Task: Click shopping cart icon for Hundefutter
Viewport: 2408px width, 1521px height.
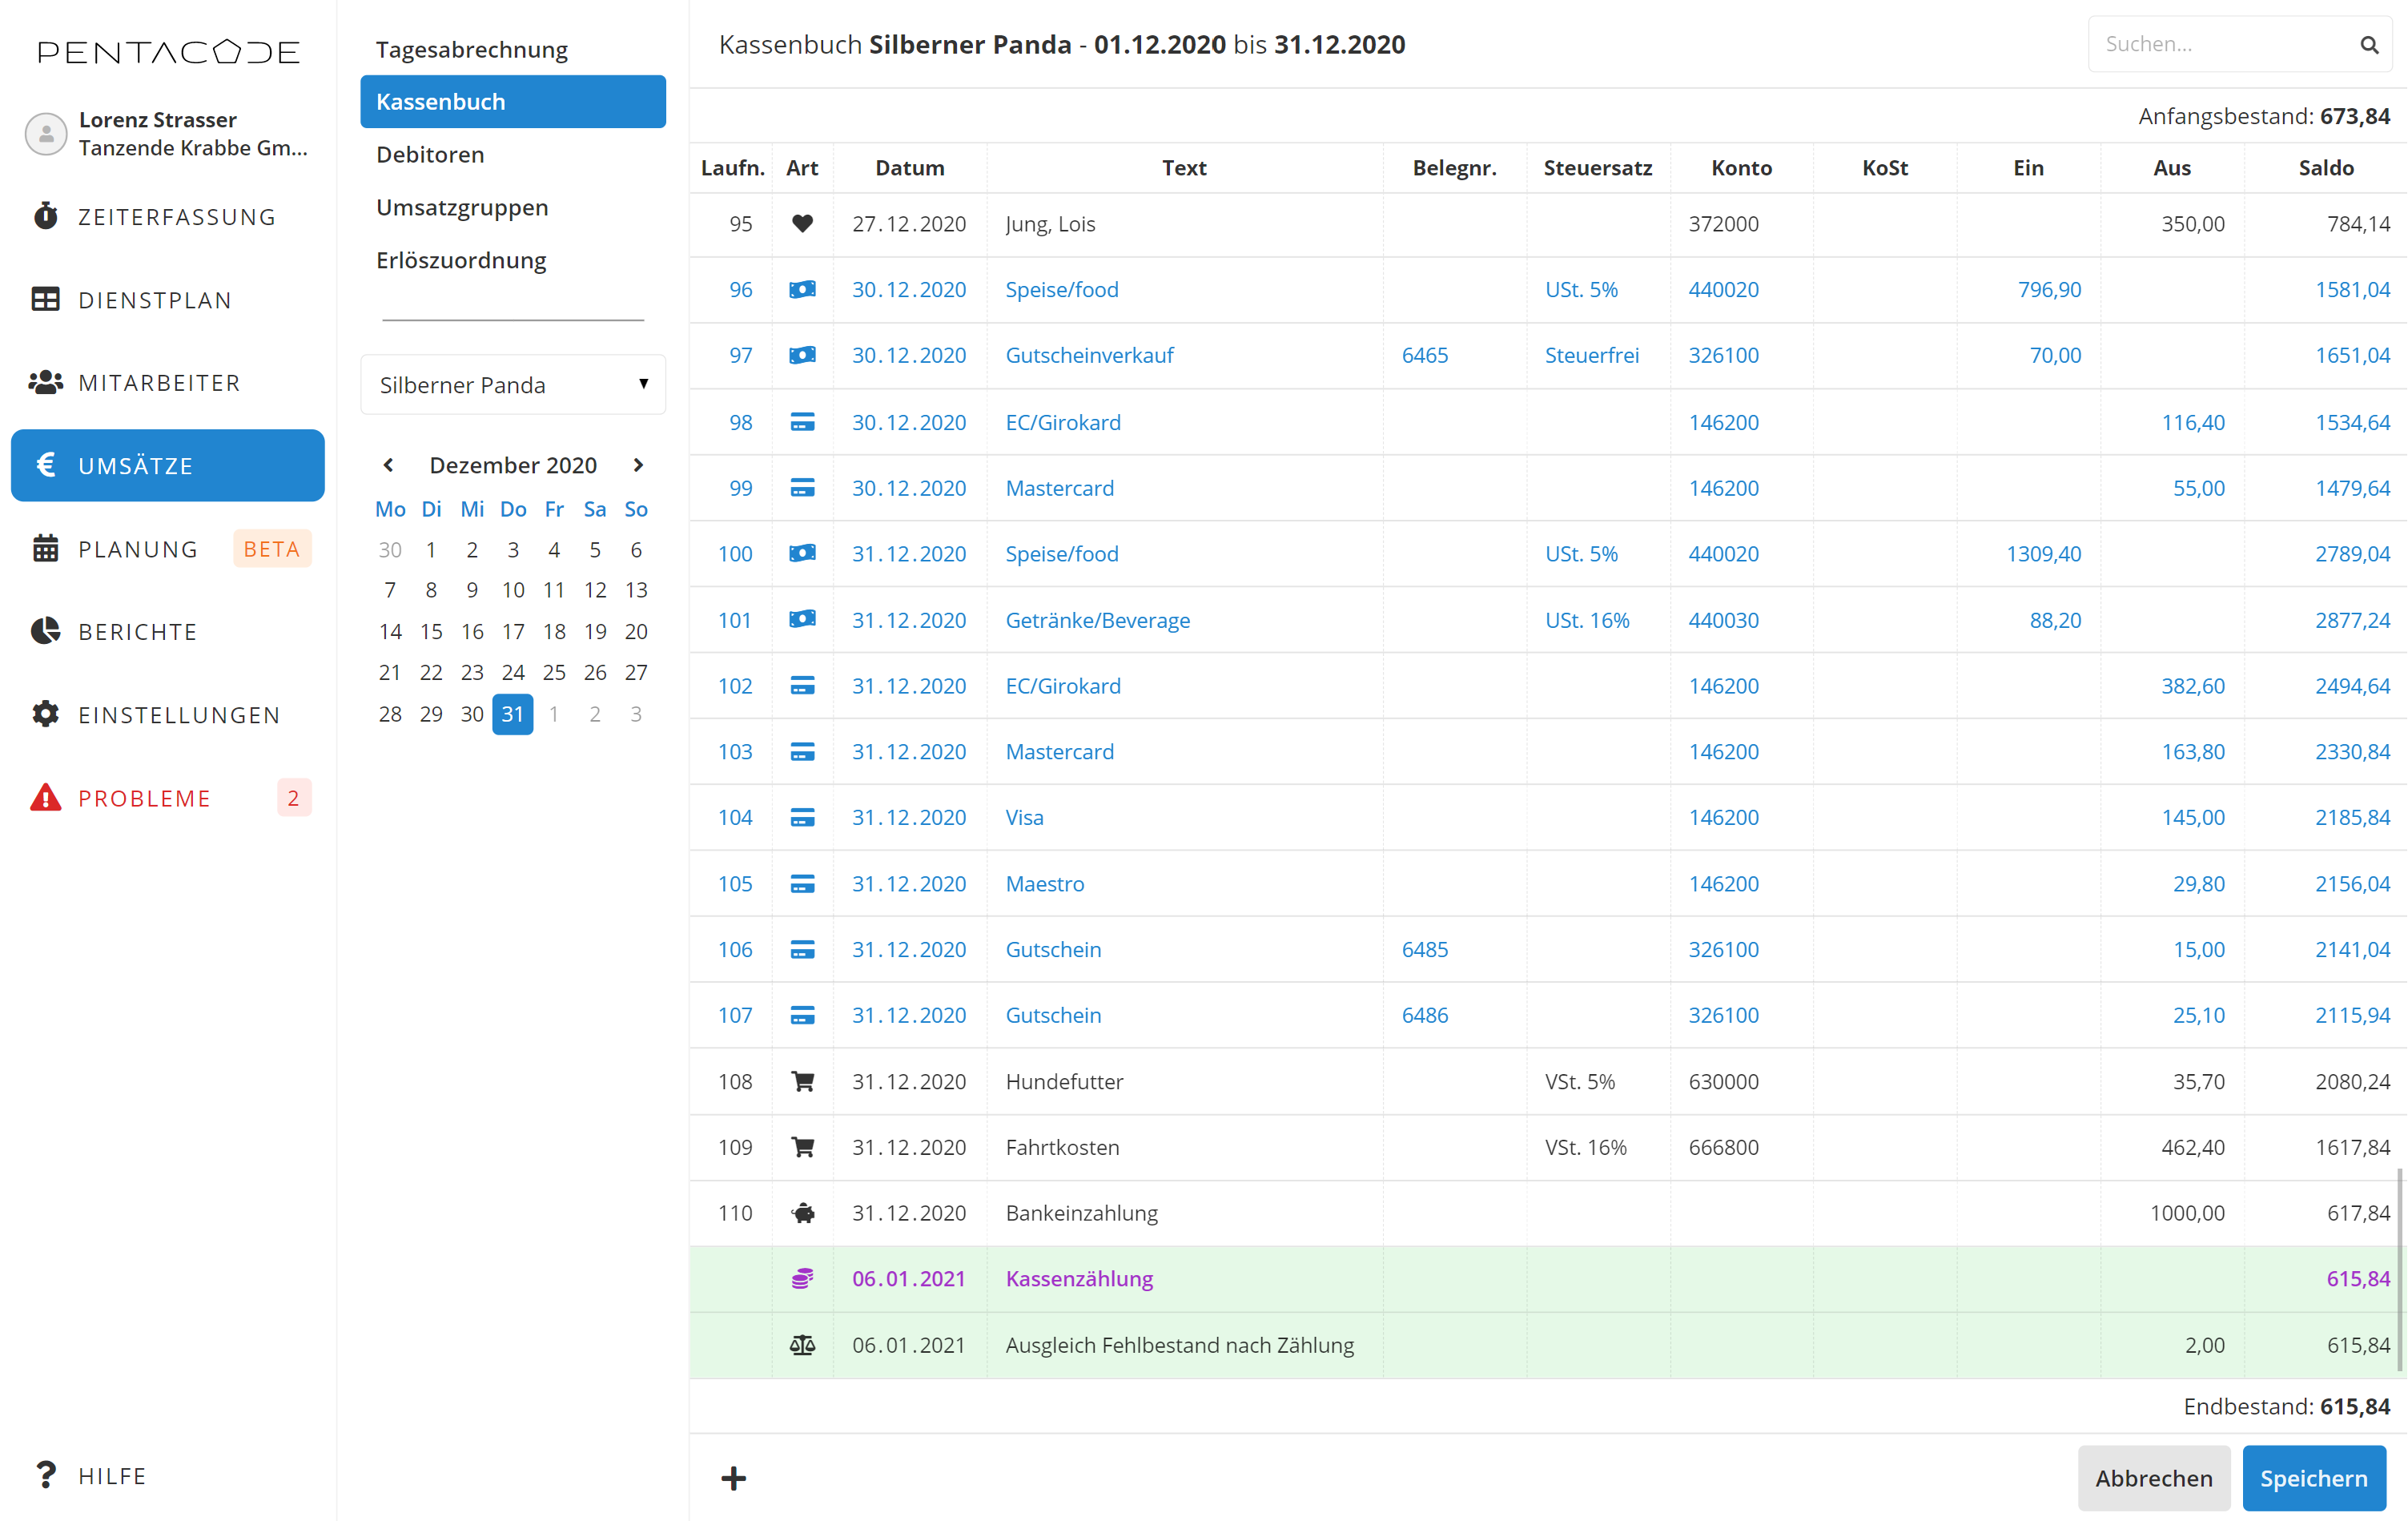Action: pos(802,1081)
